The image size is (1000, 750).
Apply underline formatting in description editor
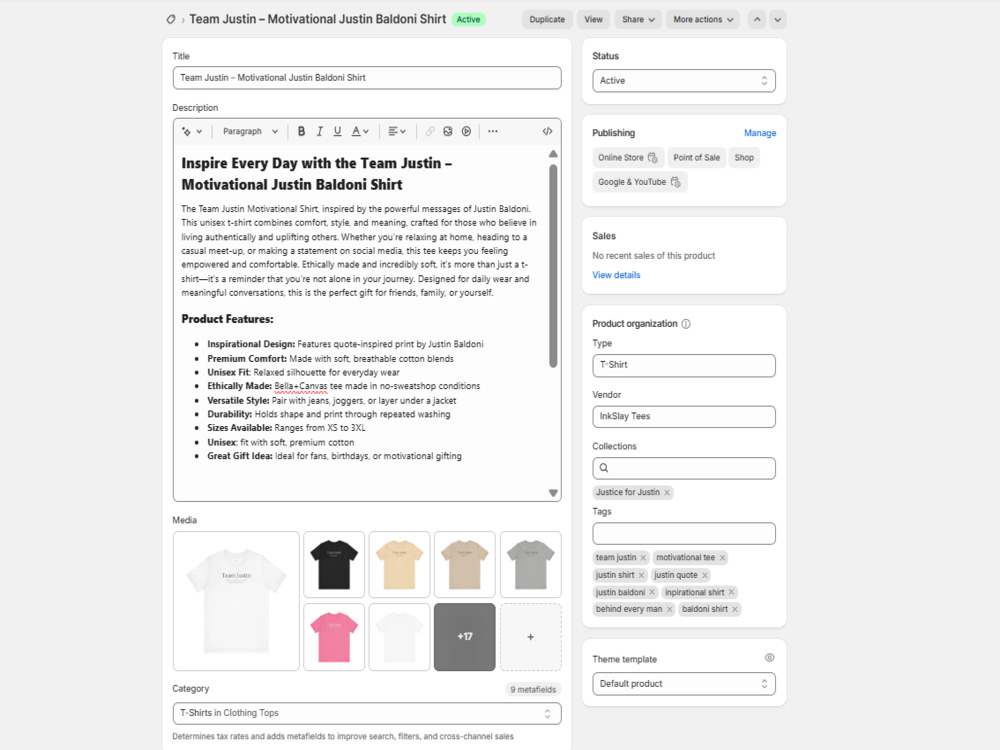click(337, 131)
